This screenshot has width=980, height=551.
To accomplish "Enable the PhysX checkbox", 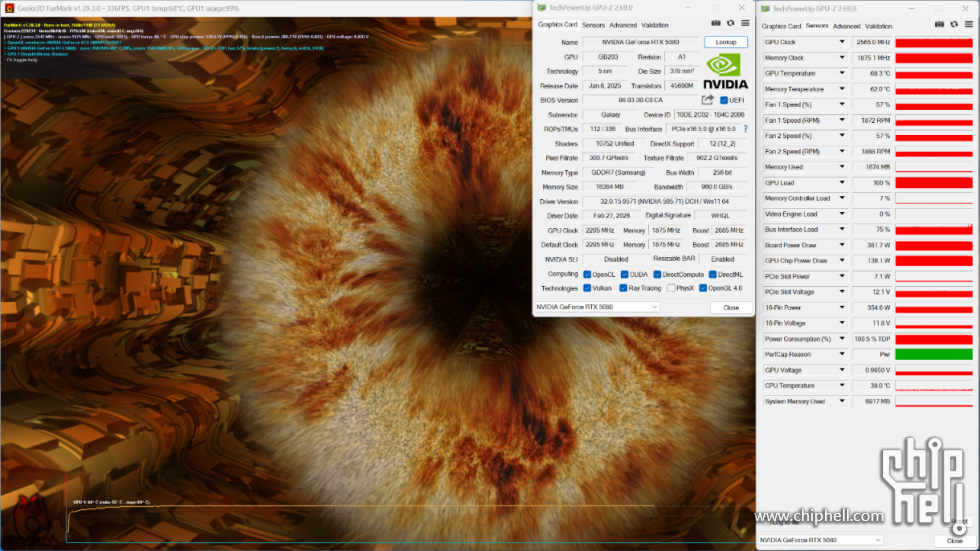I will (671, 288).
